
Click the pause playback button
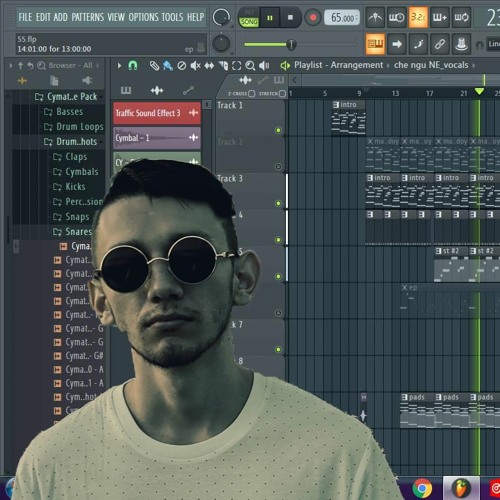pos(270,18)
